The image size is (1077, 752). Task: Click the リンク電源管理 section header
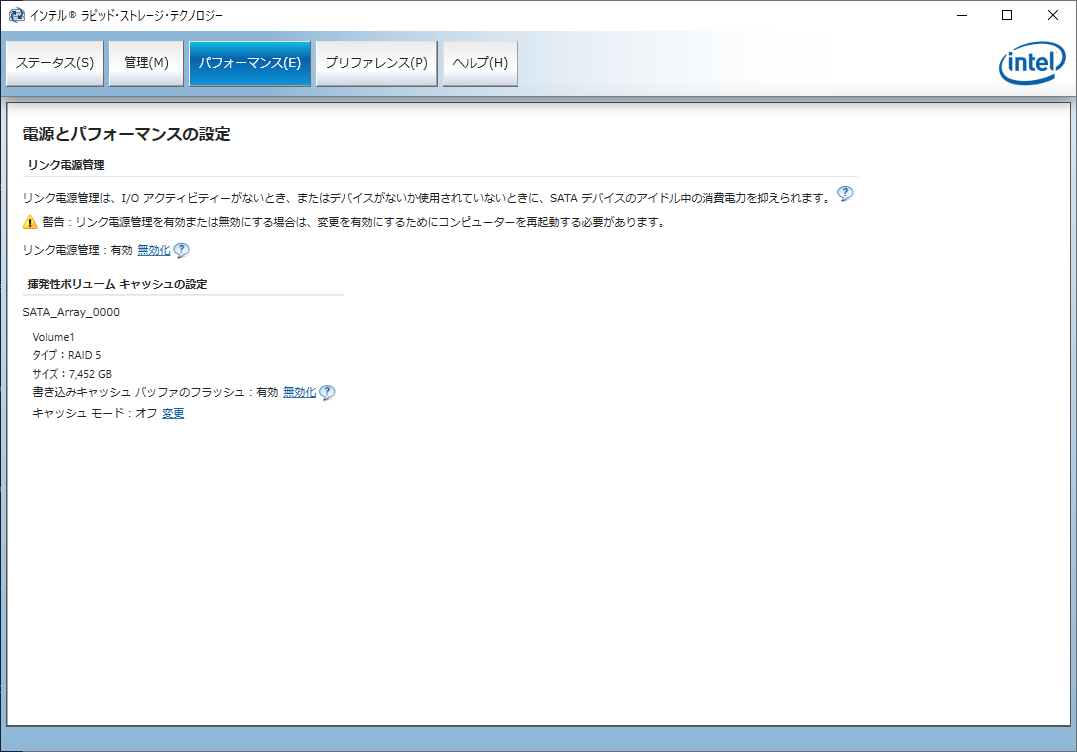click(66, 165)
